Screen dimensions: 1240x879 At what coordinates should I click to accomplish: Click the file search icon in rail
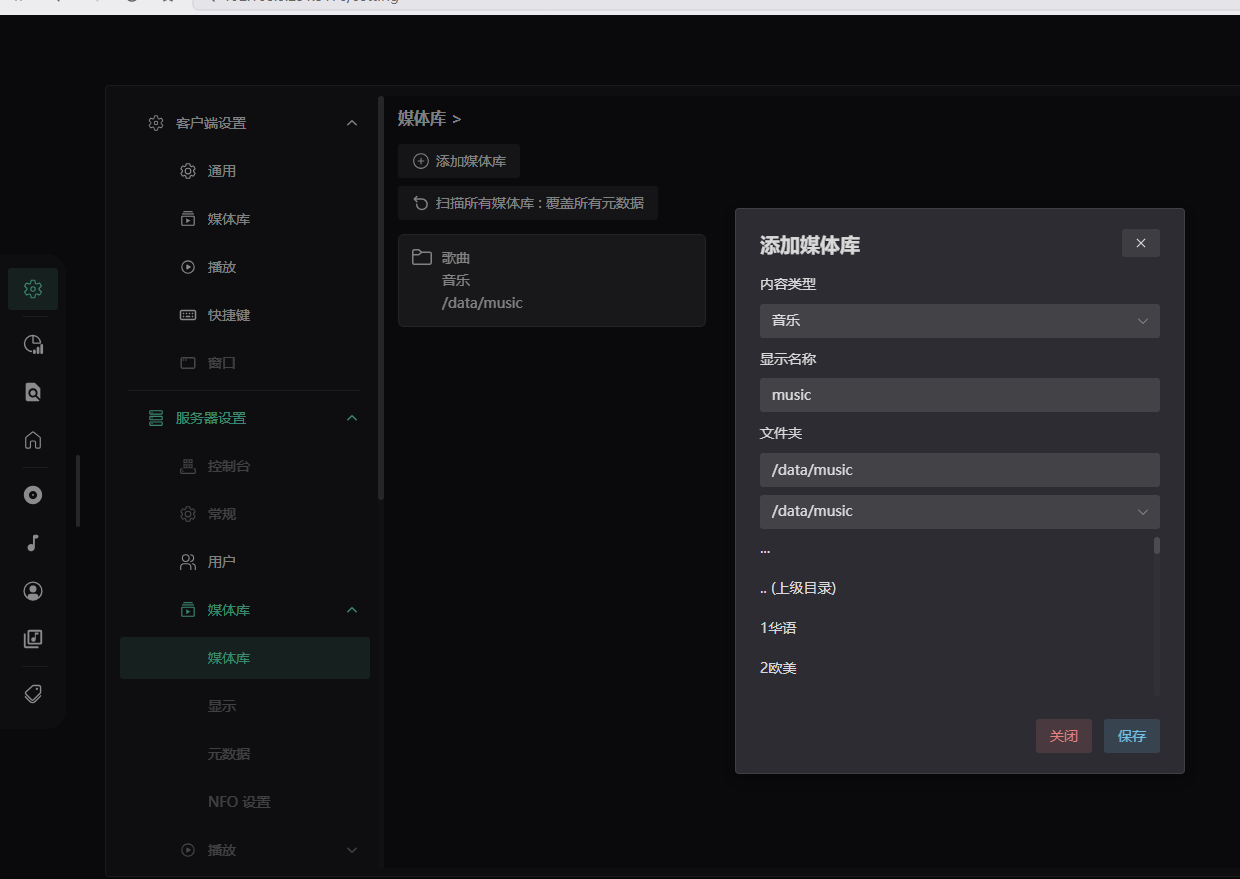pos(33,392)
